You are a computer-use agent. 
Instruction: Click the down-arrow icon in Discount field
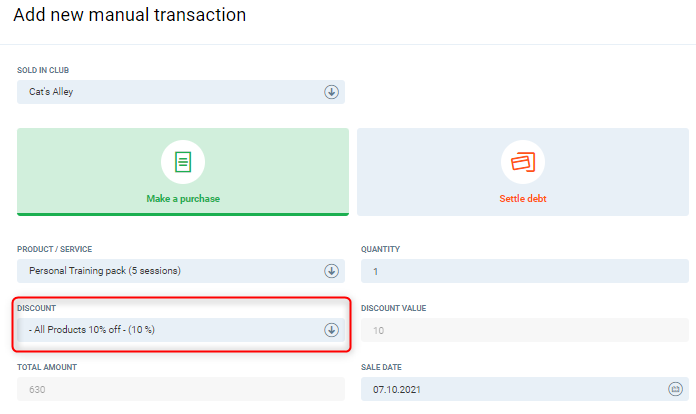pyautogui.click(x=331, y=330)
